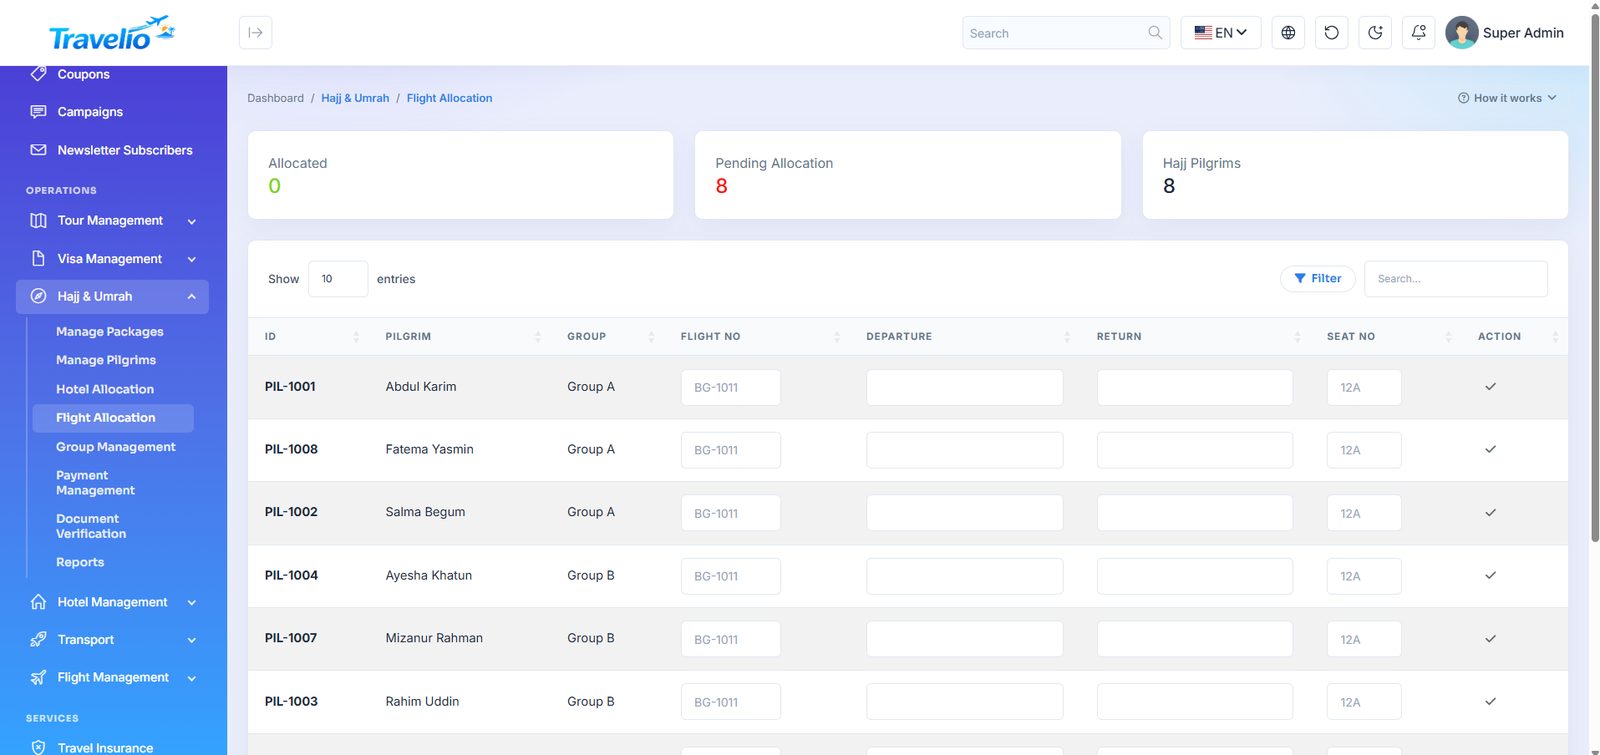Open the globe icon in header
Image resolution: width=1600 pixels, height=755 pixels.
(x=1288, y=33)
